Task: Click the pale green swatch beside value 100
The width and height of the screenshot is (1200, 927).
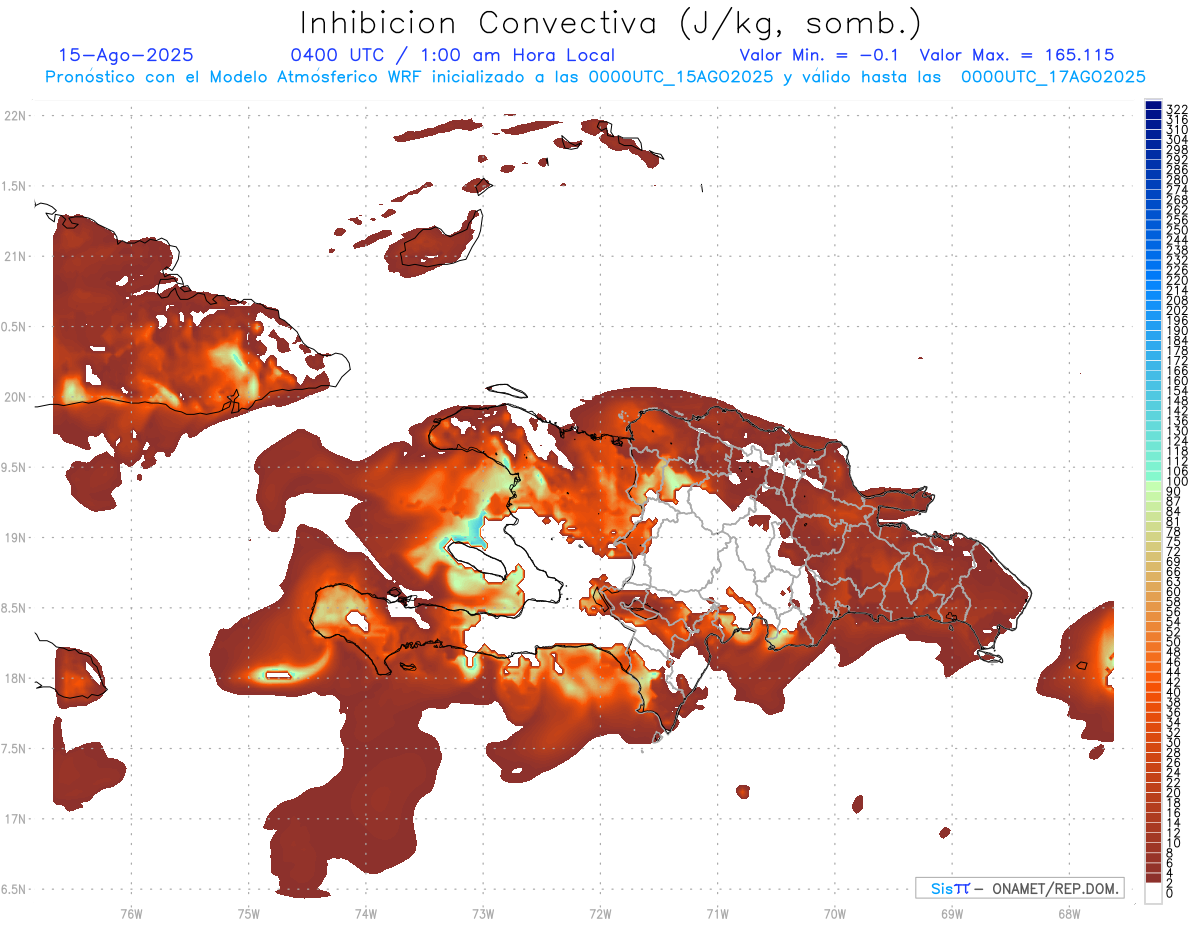Action: click(x=1153, y=487)
